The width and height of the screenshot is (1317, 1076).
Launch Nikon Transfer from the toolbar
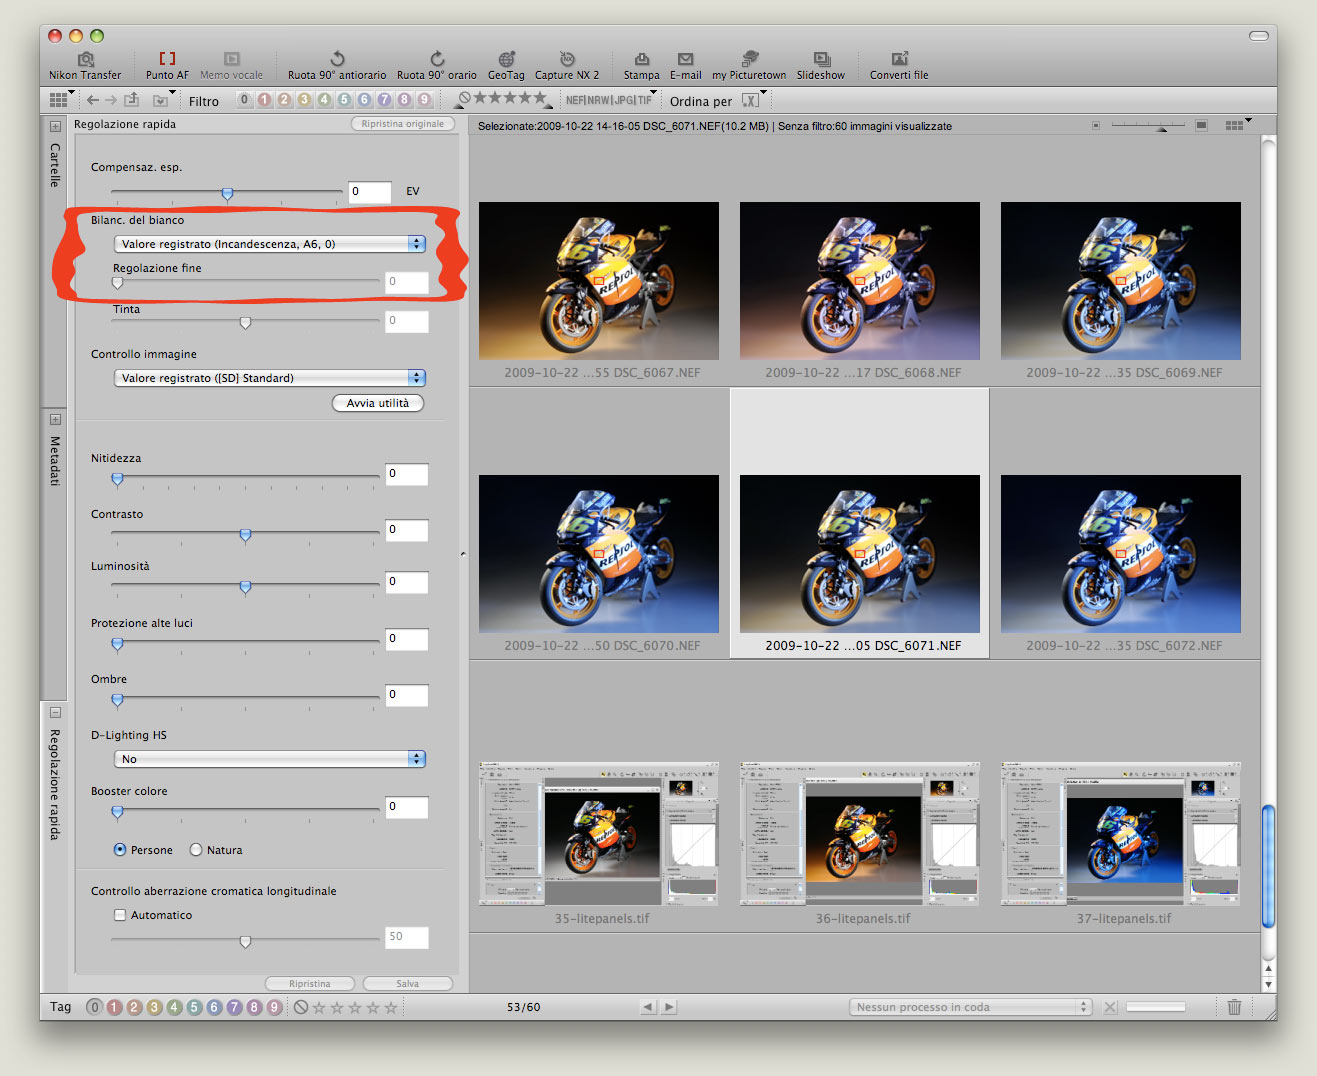click(85, 66)
